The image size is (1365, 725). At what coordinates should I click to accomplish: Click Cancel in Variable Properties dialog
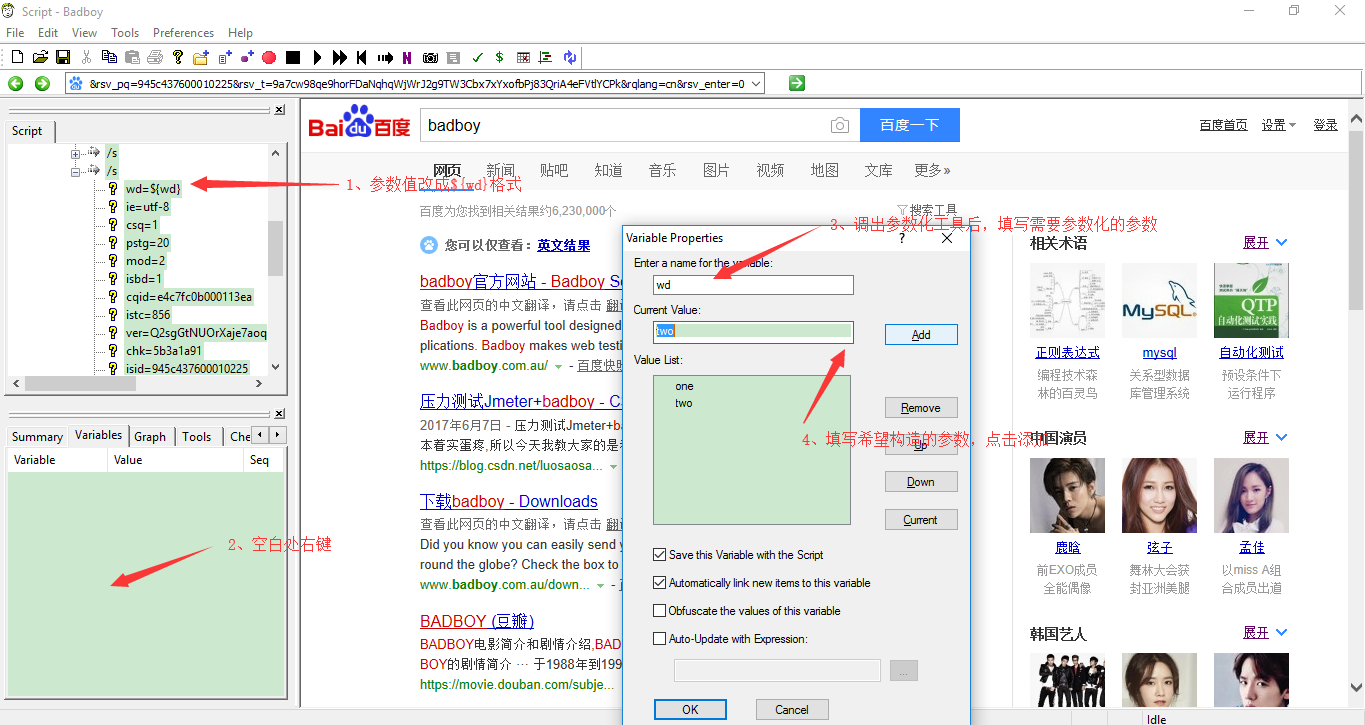pyautogui.click(x=792, y=709)
